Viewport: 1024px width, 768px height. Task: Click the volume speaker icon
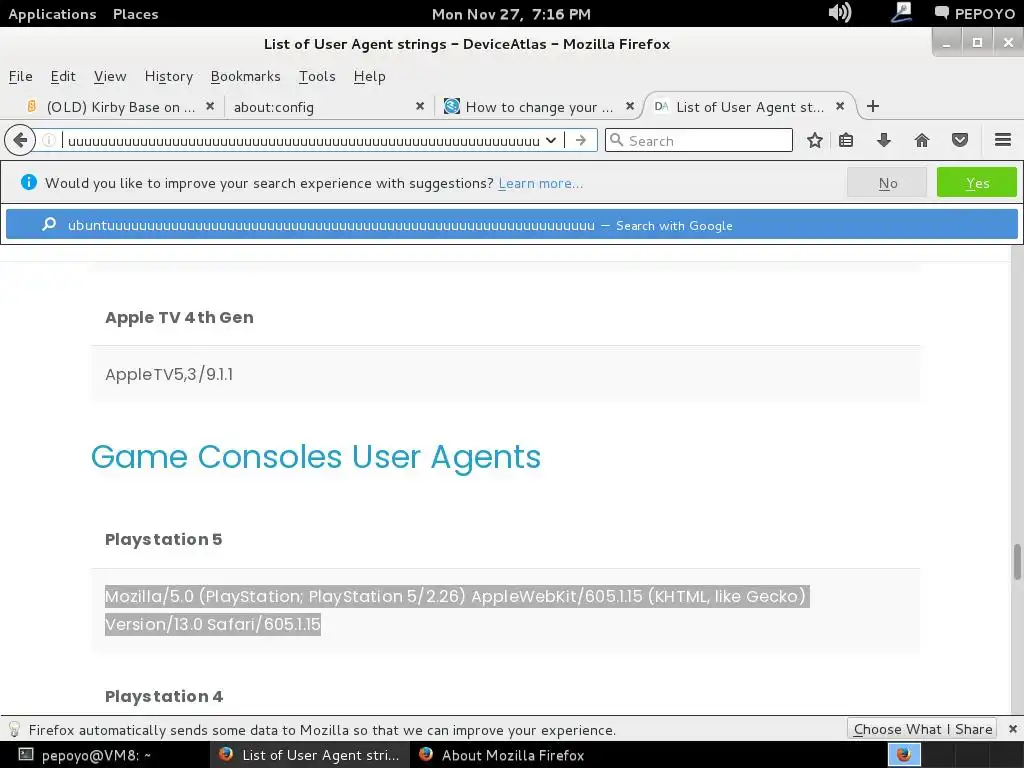point(839,12)
